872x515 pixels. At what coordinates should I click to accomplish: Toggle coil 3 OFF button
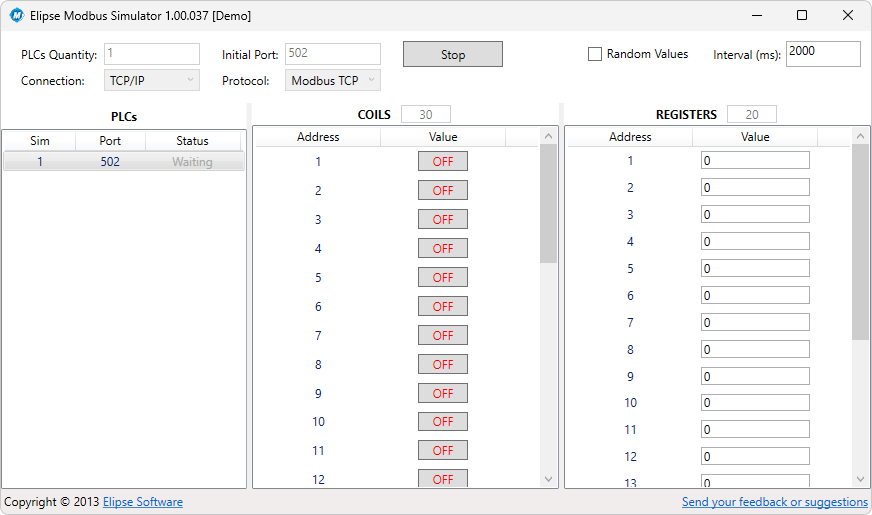(443, 219)
